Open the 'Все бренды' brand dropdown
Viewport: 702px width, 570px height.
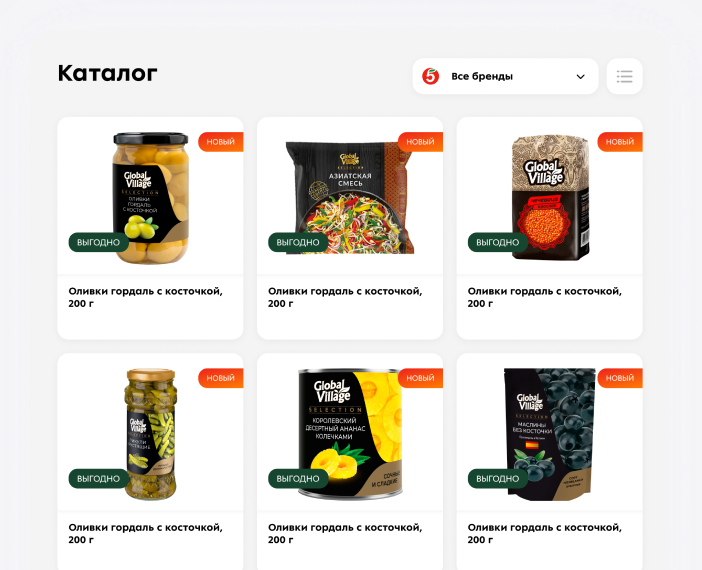click(x=505, y=76)
